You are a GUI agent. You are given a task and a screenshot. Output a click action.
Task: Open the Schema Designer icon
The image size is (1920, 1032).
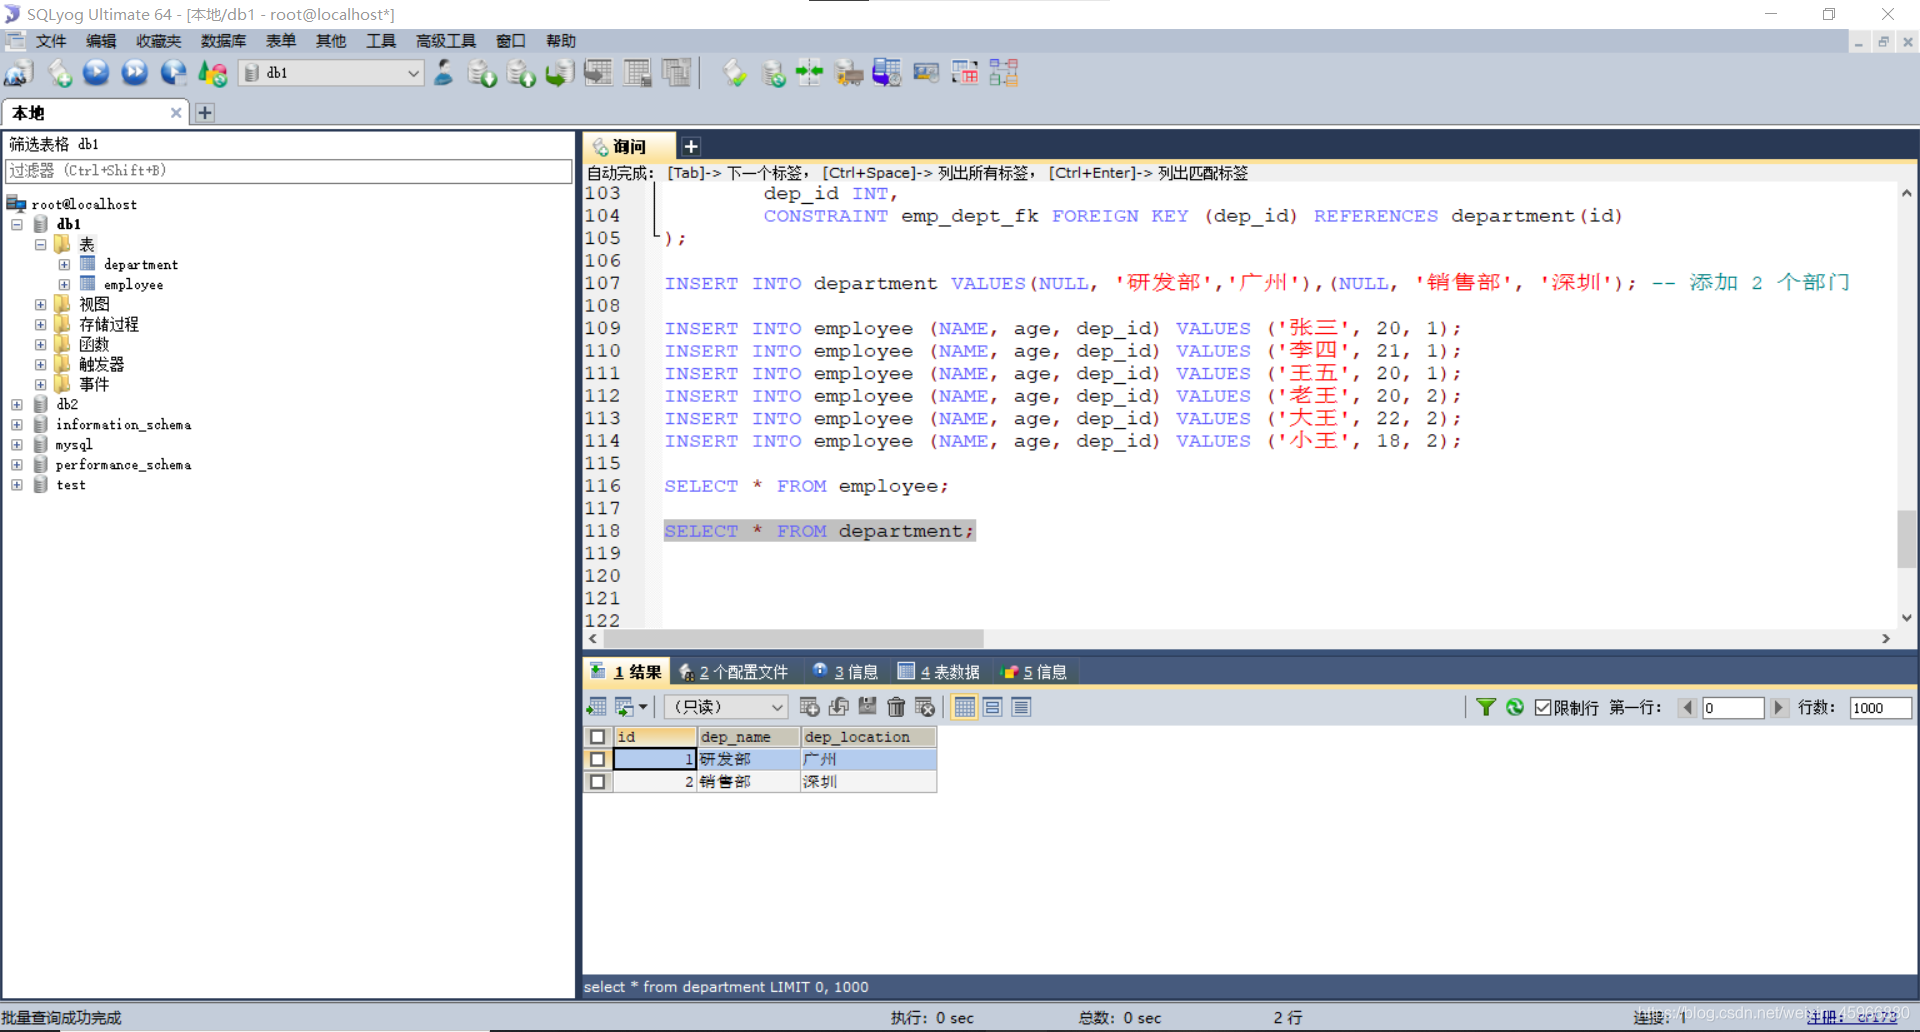[1003, 73]
